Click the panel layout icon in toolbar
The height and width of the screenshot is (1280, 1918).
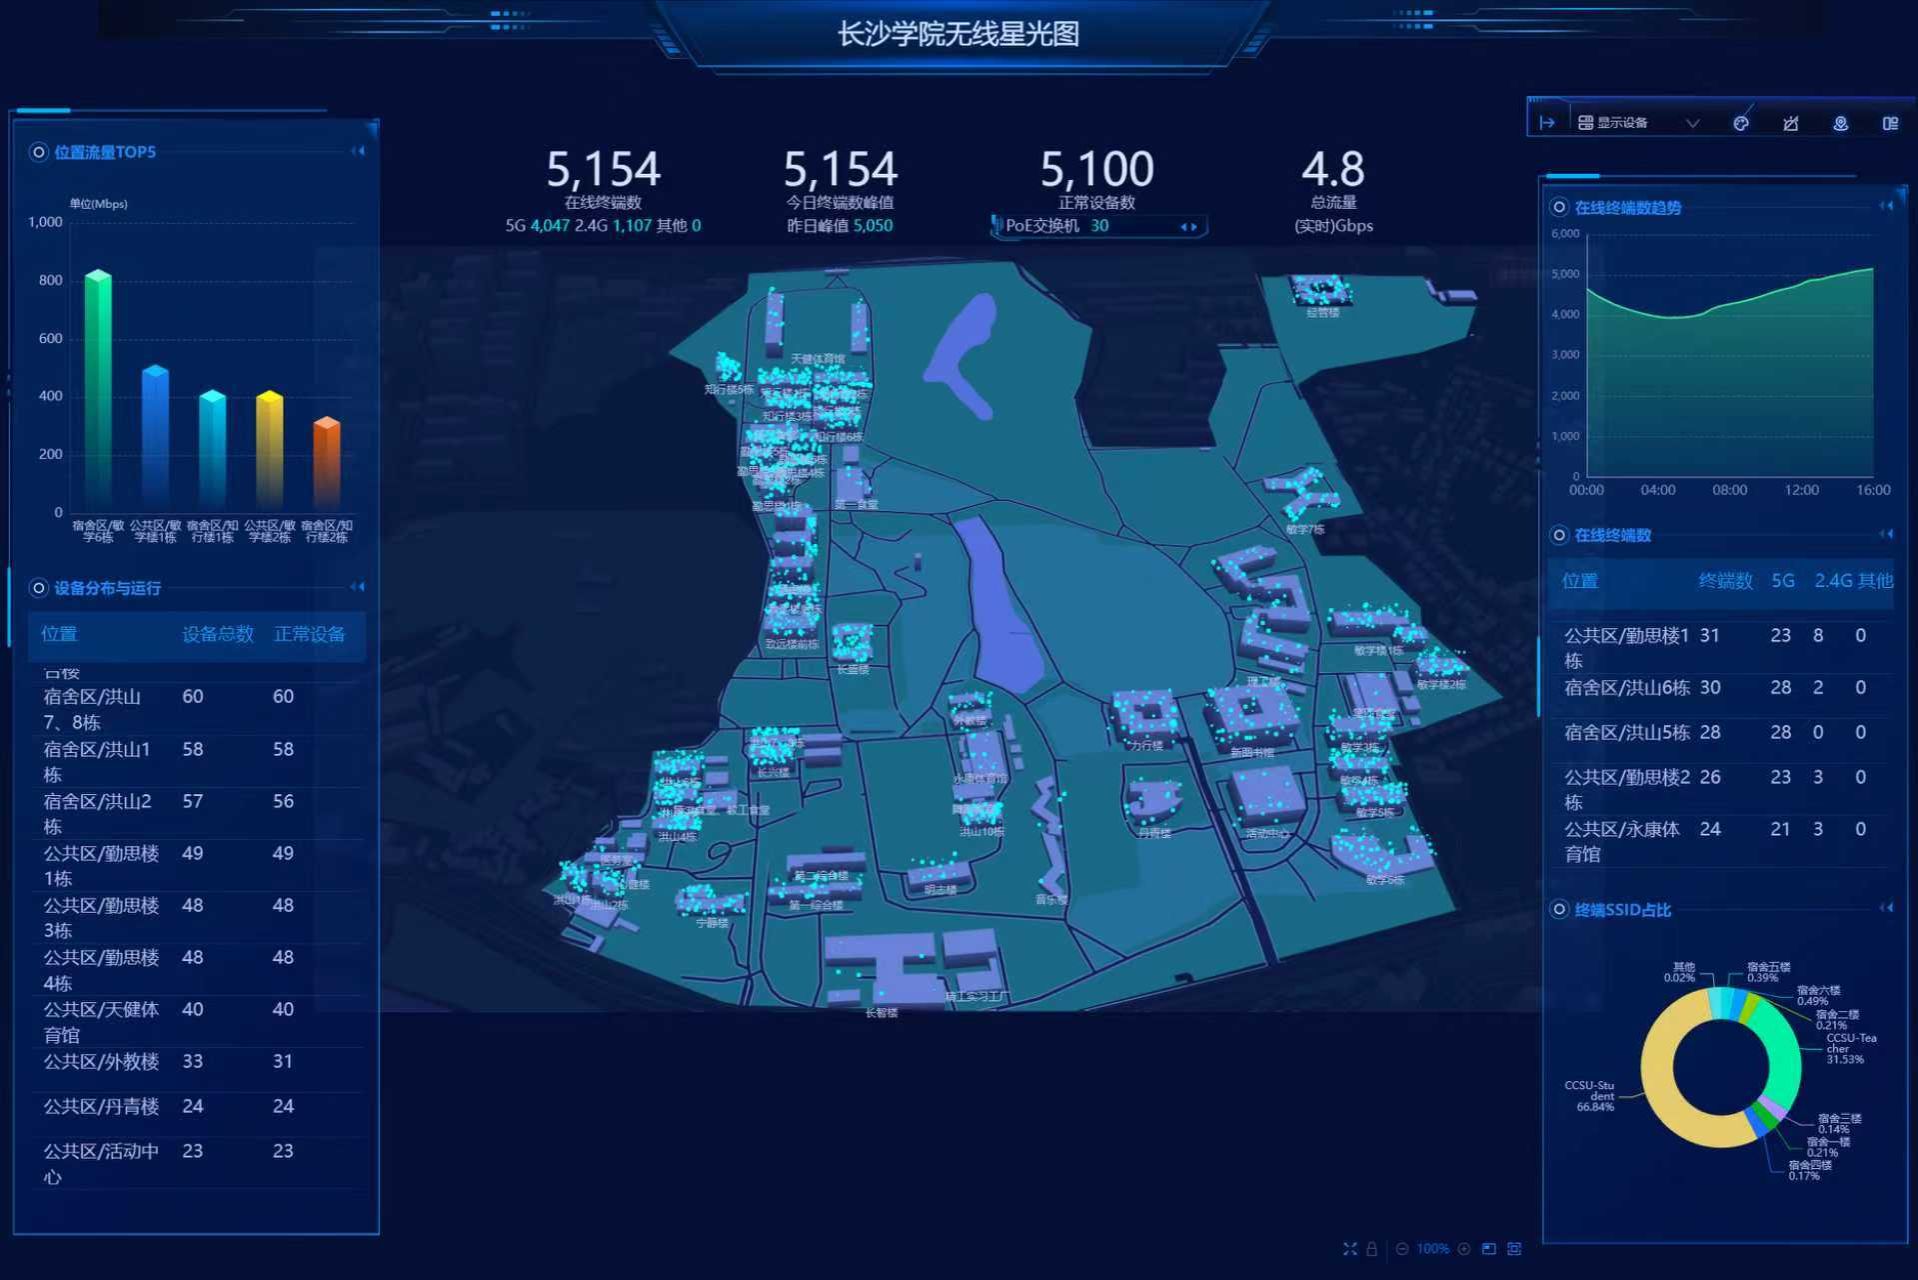1890,123
